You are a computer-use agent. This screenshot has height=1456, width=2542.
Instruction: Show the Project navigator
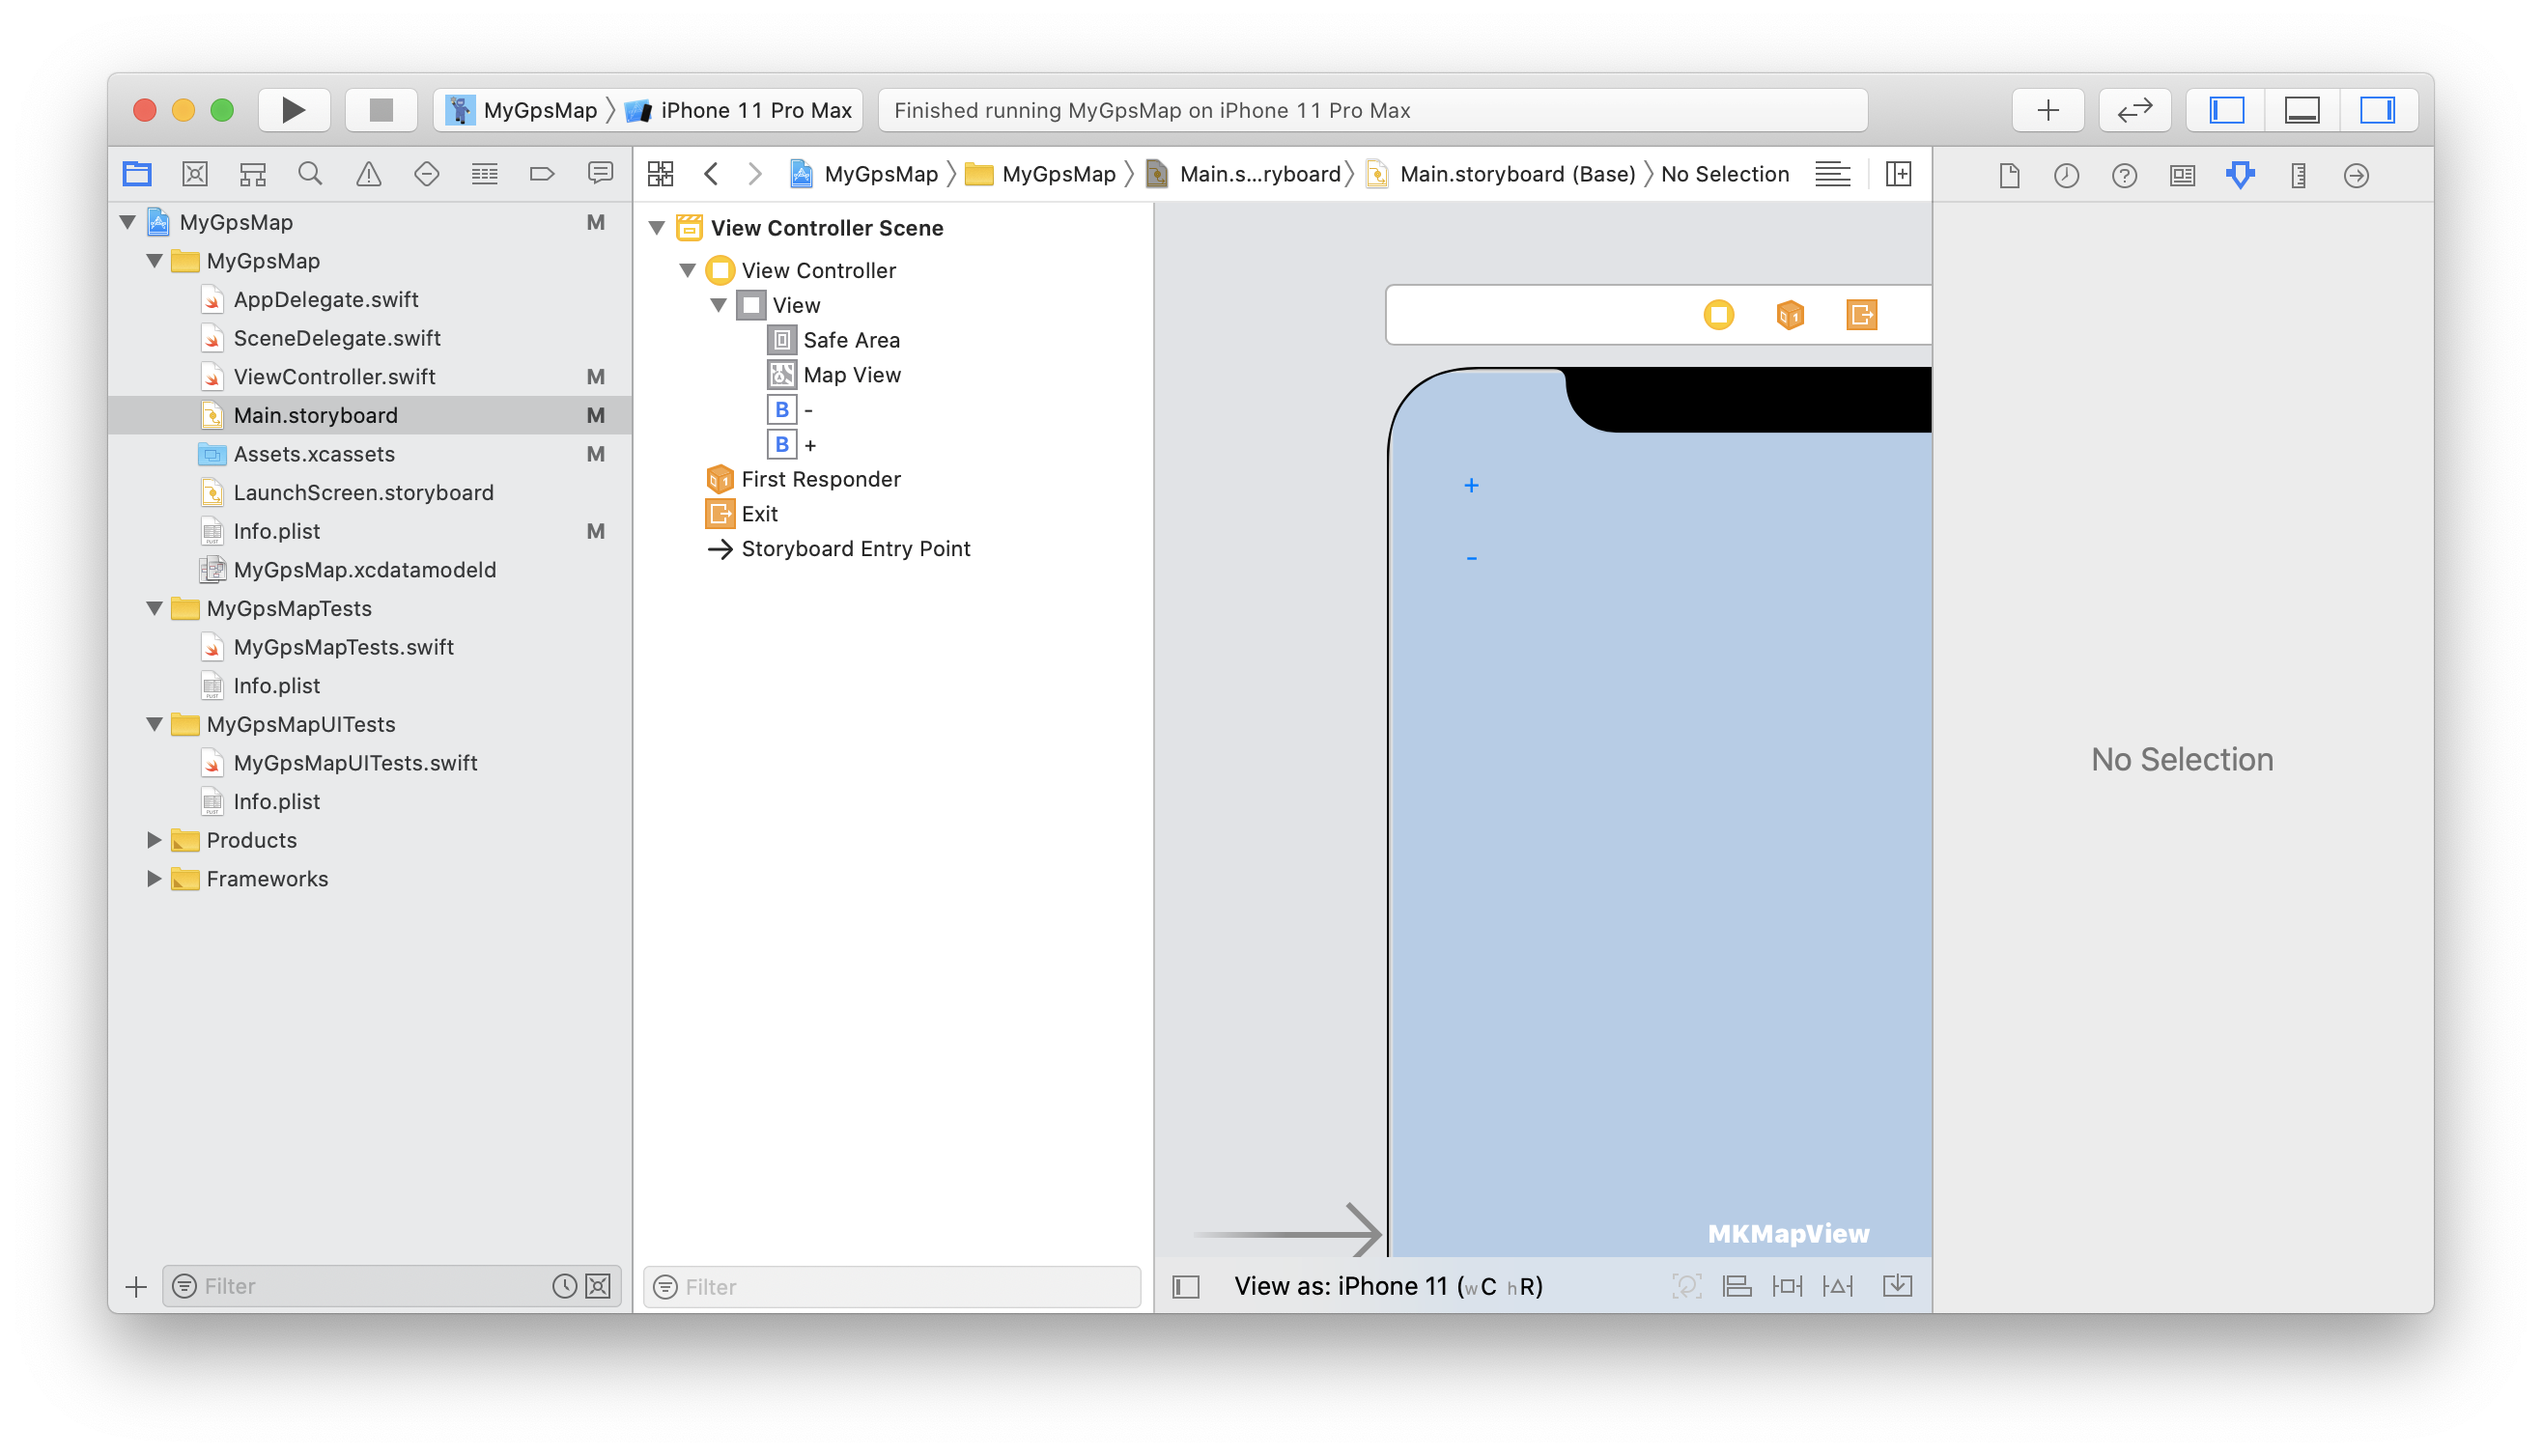137,174
